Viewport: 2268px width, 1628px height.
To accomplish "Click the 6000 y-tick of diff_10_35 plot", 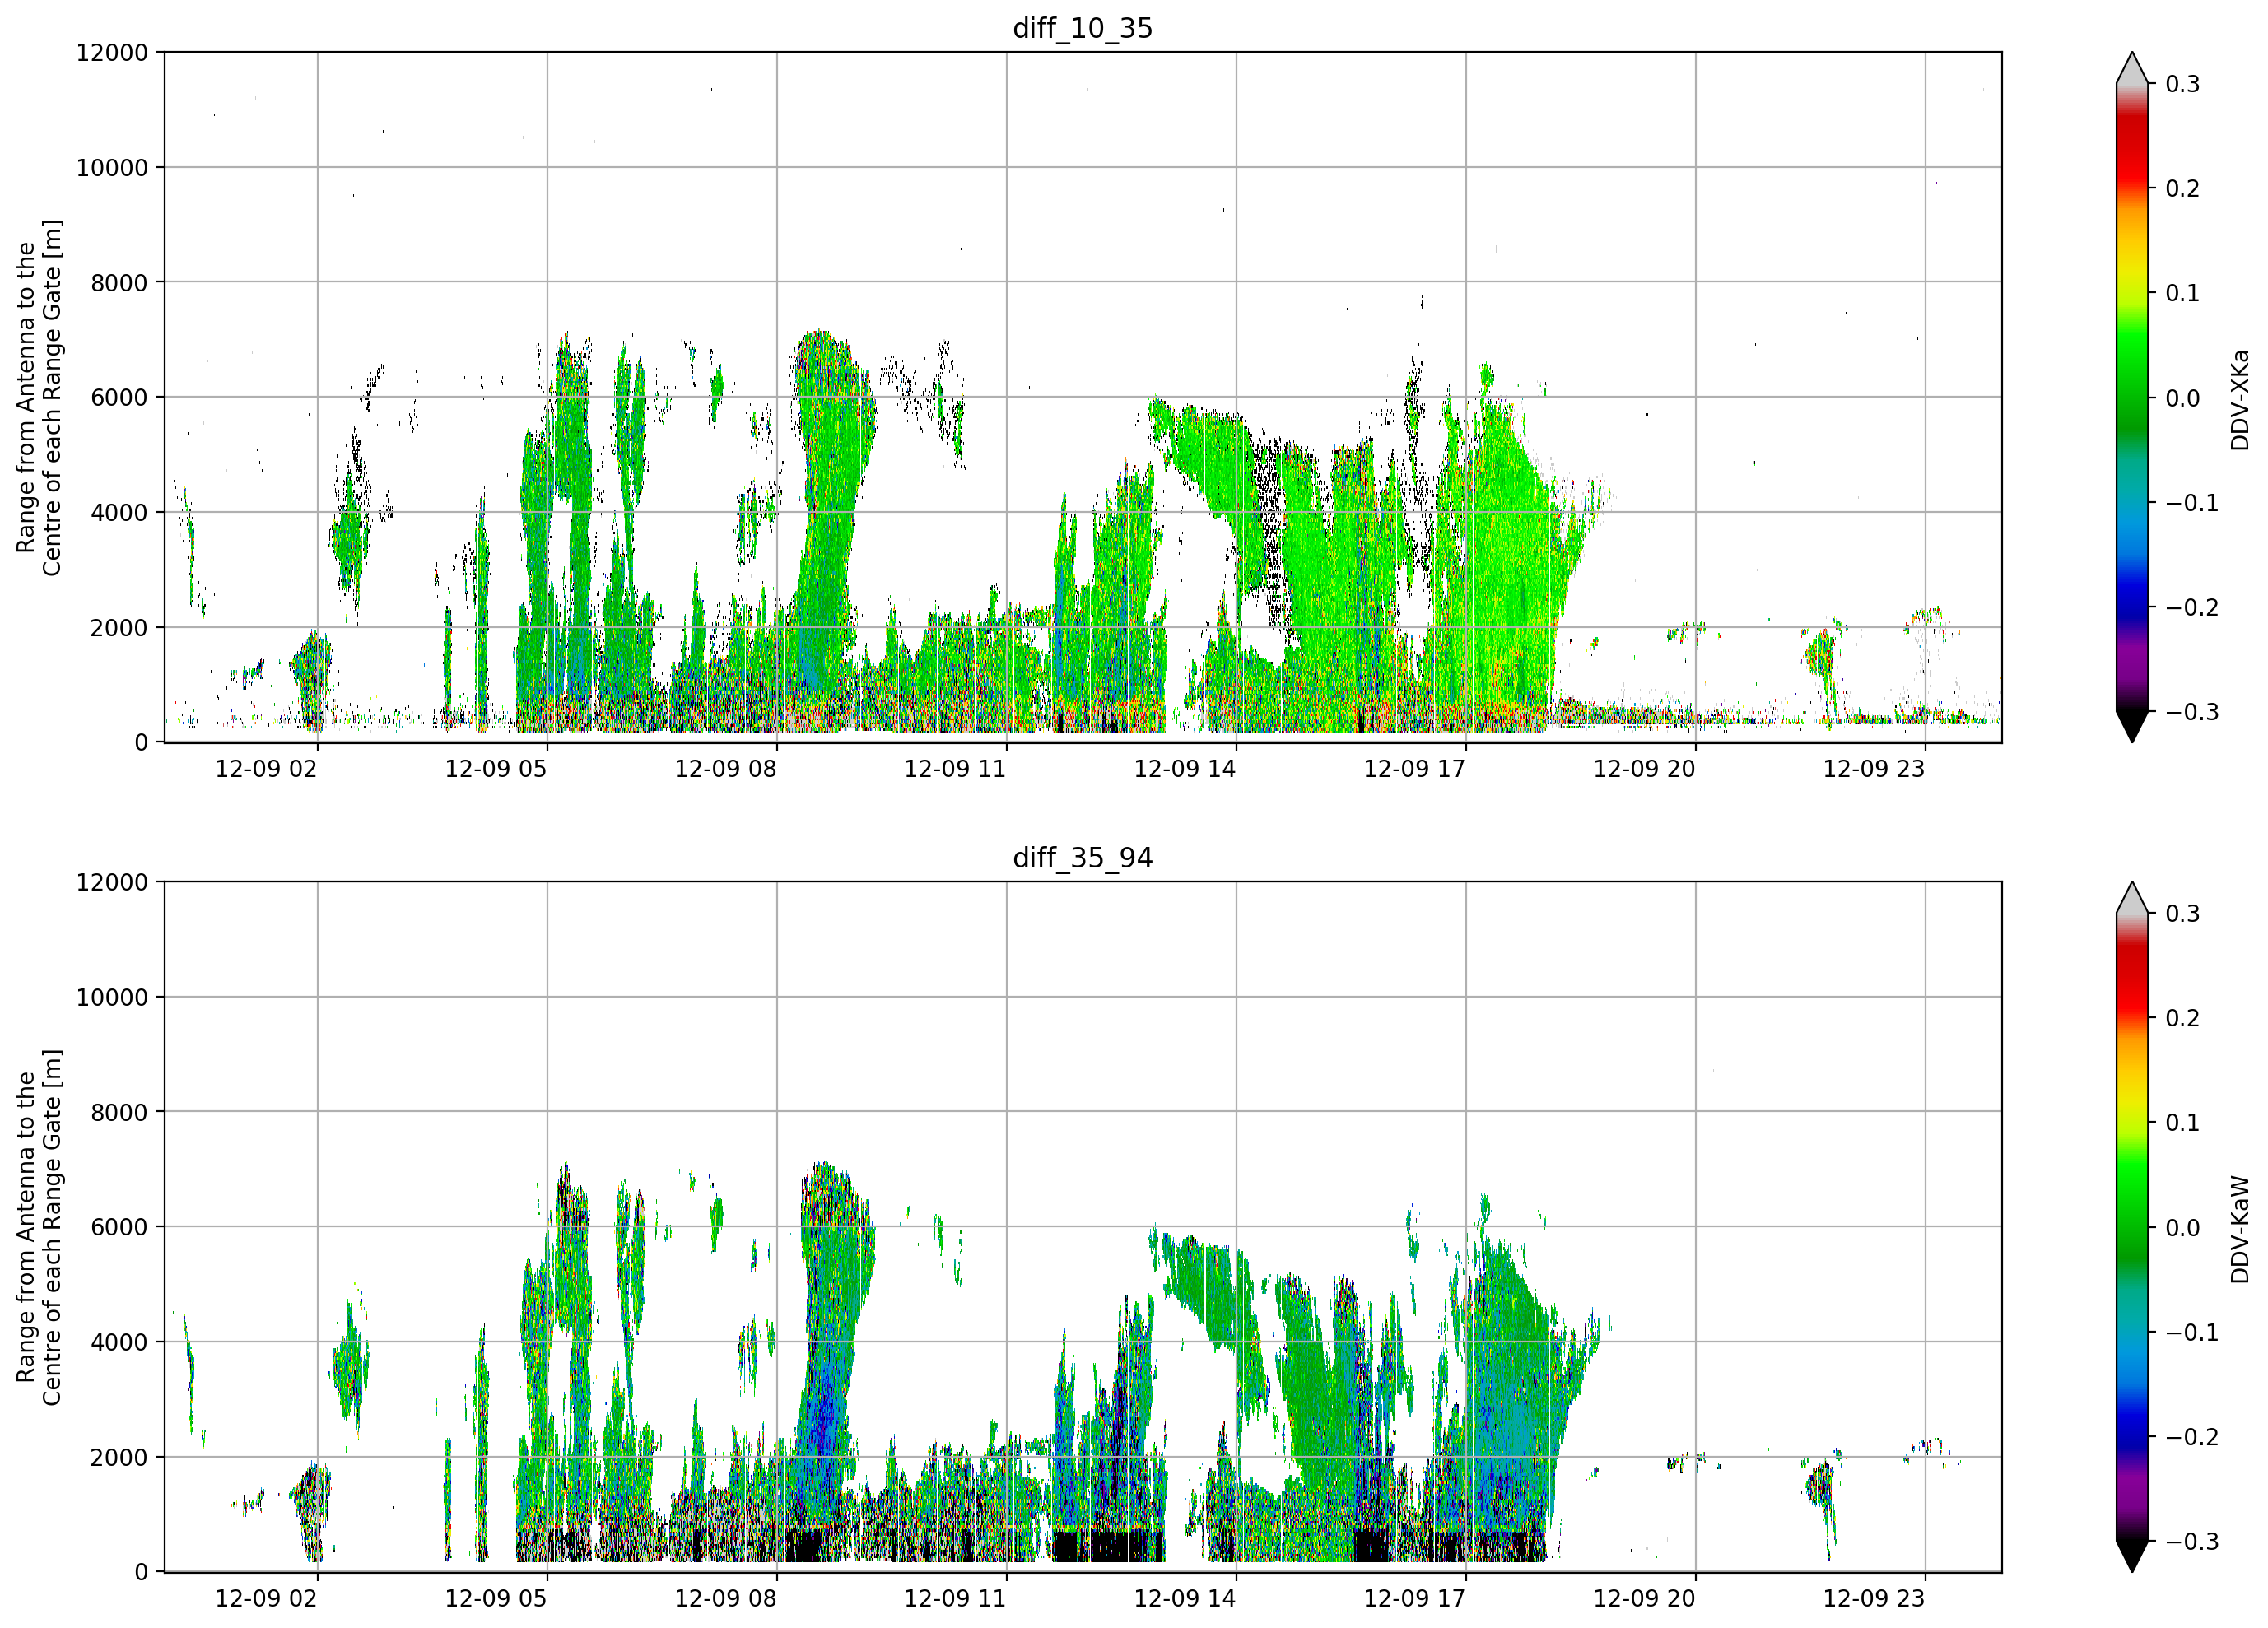I will pos(119,398).
